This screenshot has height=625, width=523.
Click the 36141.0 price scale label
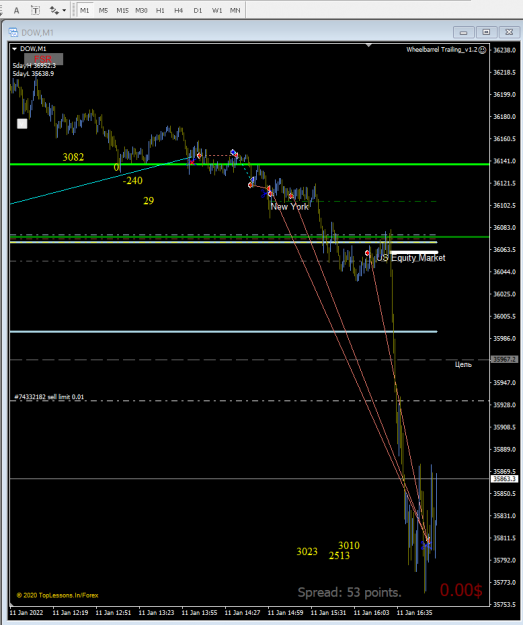click(x=505, y=161)
